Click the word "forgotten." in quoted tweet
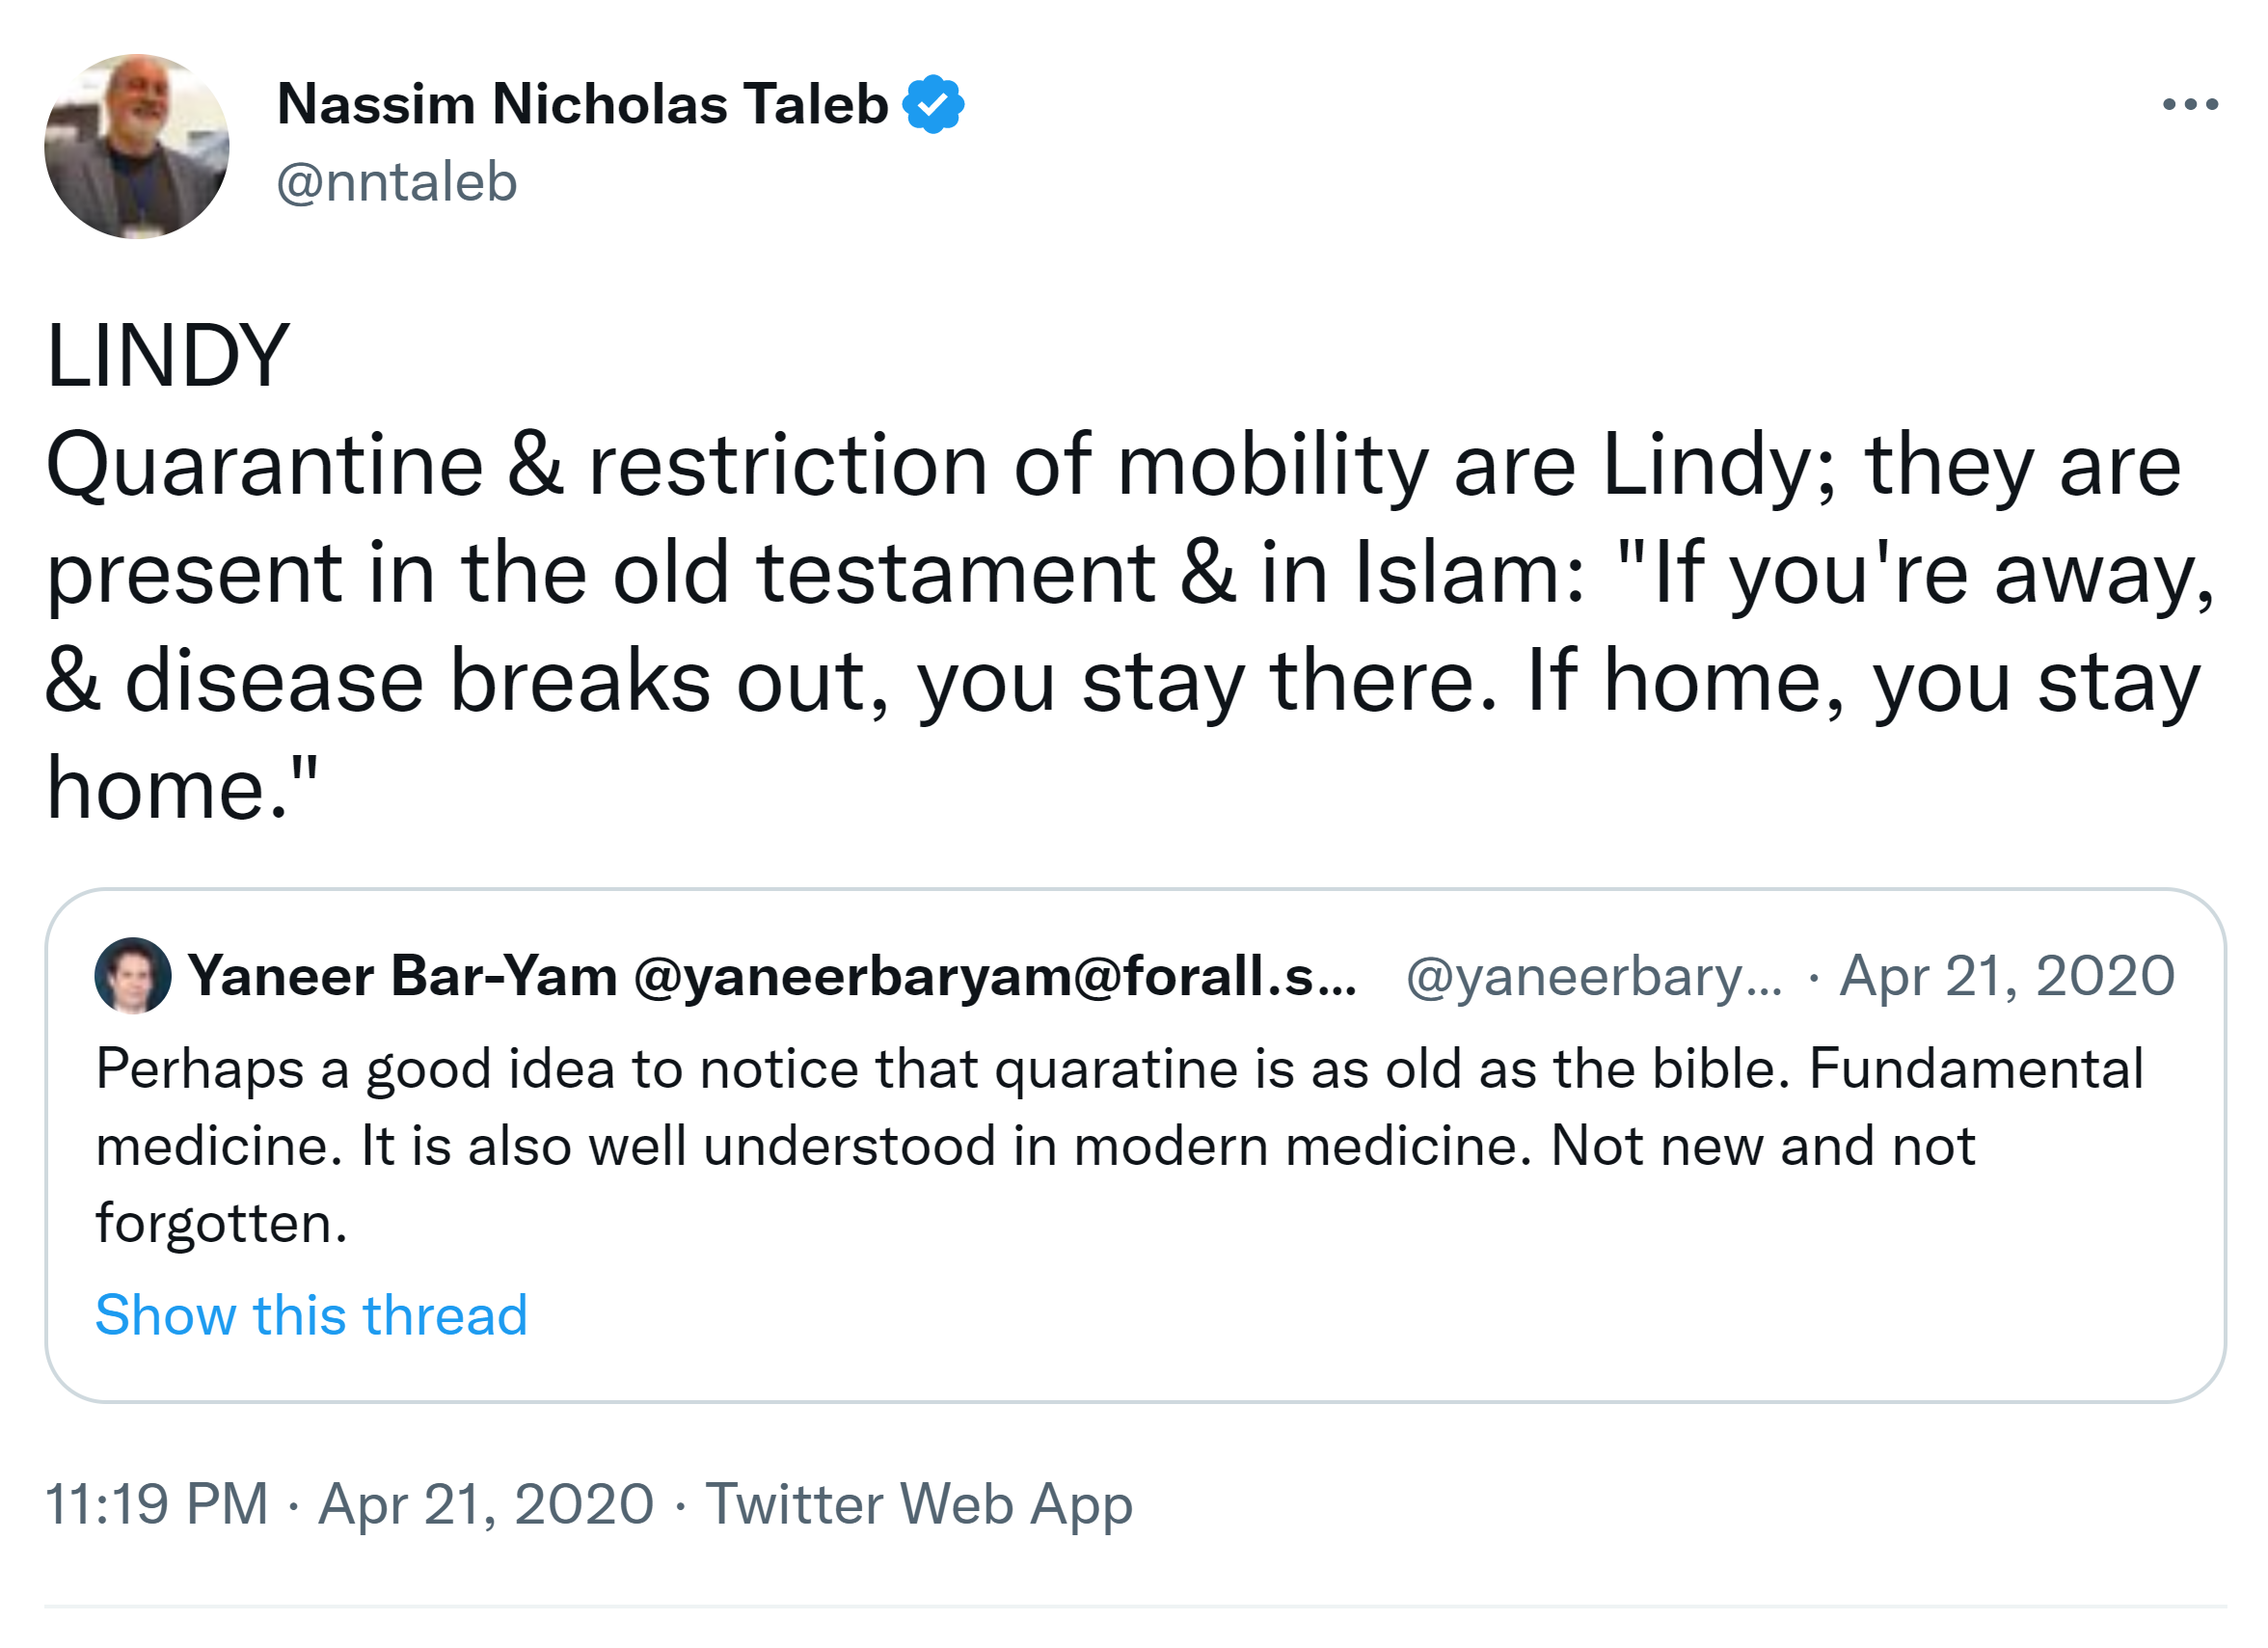Viewport: 2268px width, 1648px height. click(221, 1222)
